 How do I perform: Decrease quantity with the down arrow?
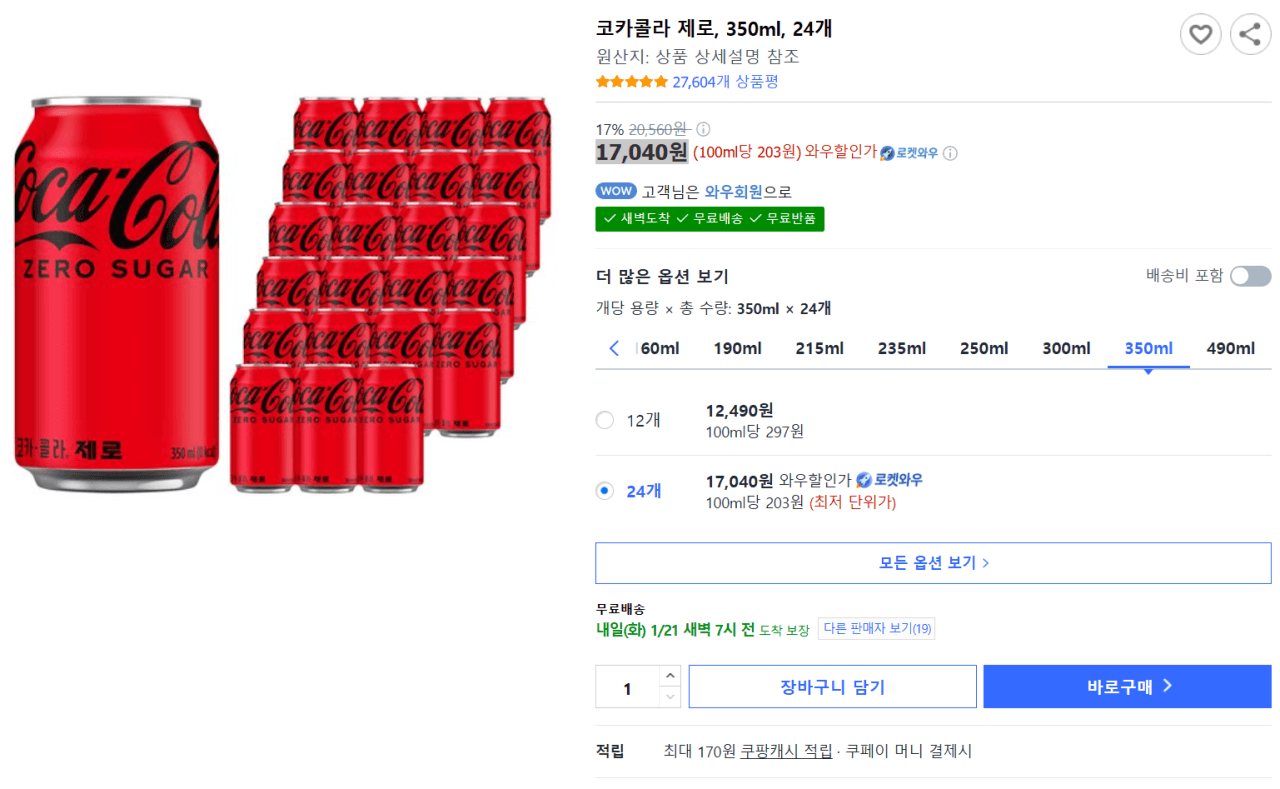click(670, 697)
